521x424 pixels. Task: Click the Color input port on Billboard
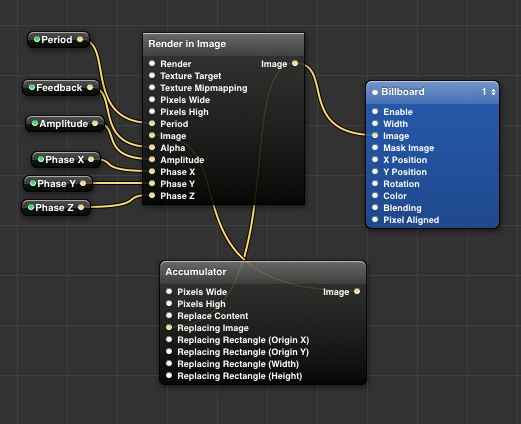(375, 195)
